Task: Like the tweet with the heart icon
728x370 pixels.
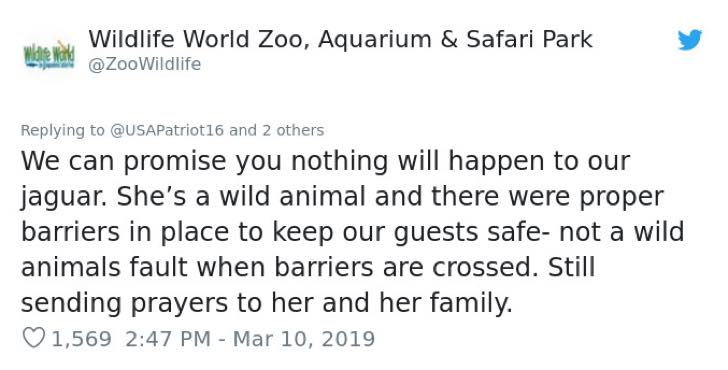Action: [x=34, y=338]
